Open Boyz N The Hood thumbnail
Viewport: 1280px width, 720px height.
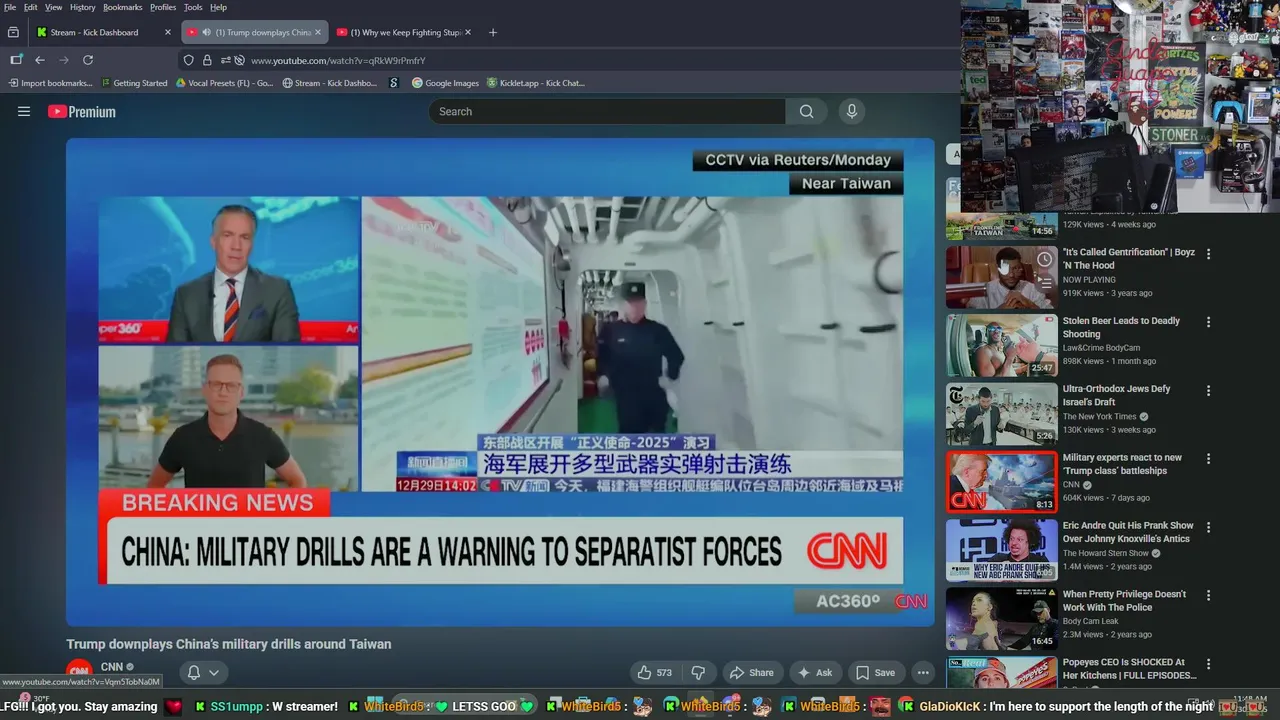(1002, 277)
